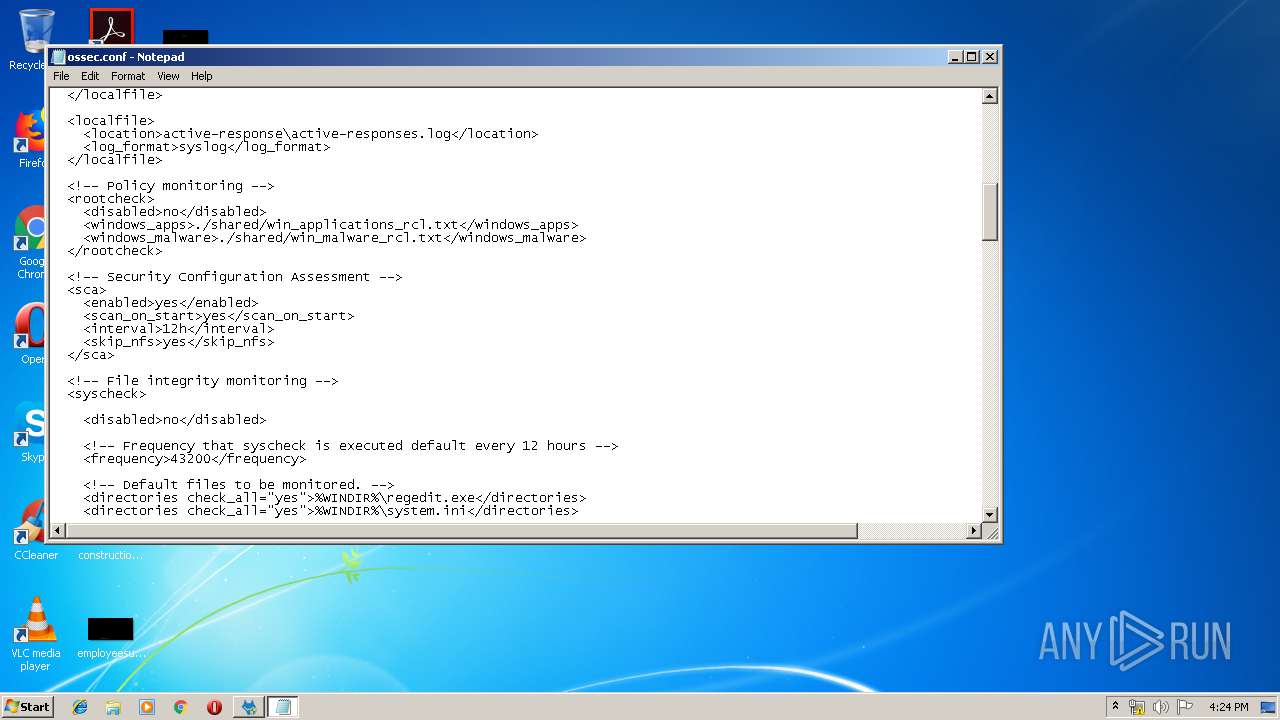The height and width of the screenshot is (720, 1280).
Task: Click the interval 12h line
Action: pyautogui.click(x=179, y=329)
